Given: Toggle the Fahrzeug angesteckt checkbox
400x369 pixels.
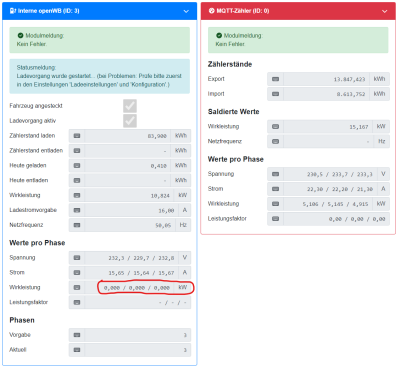Looking at the screenshot, I should (130, 106).
